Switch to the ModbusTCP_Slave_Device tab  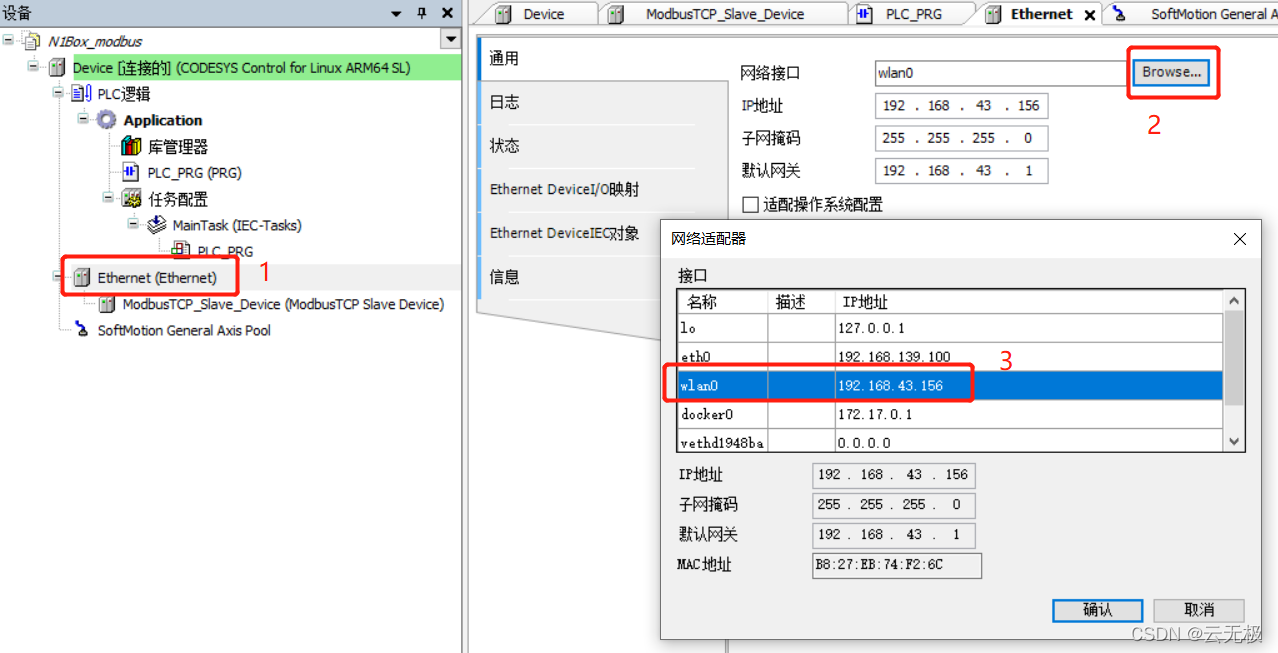click(725, 13)
